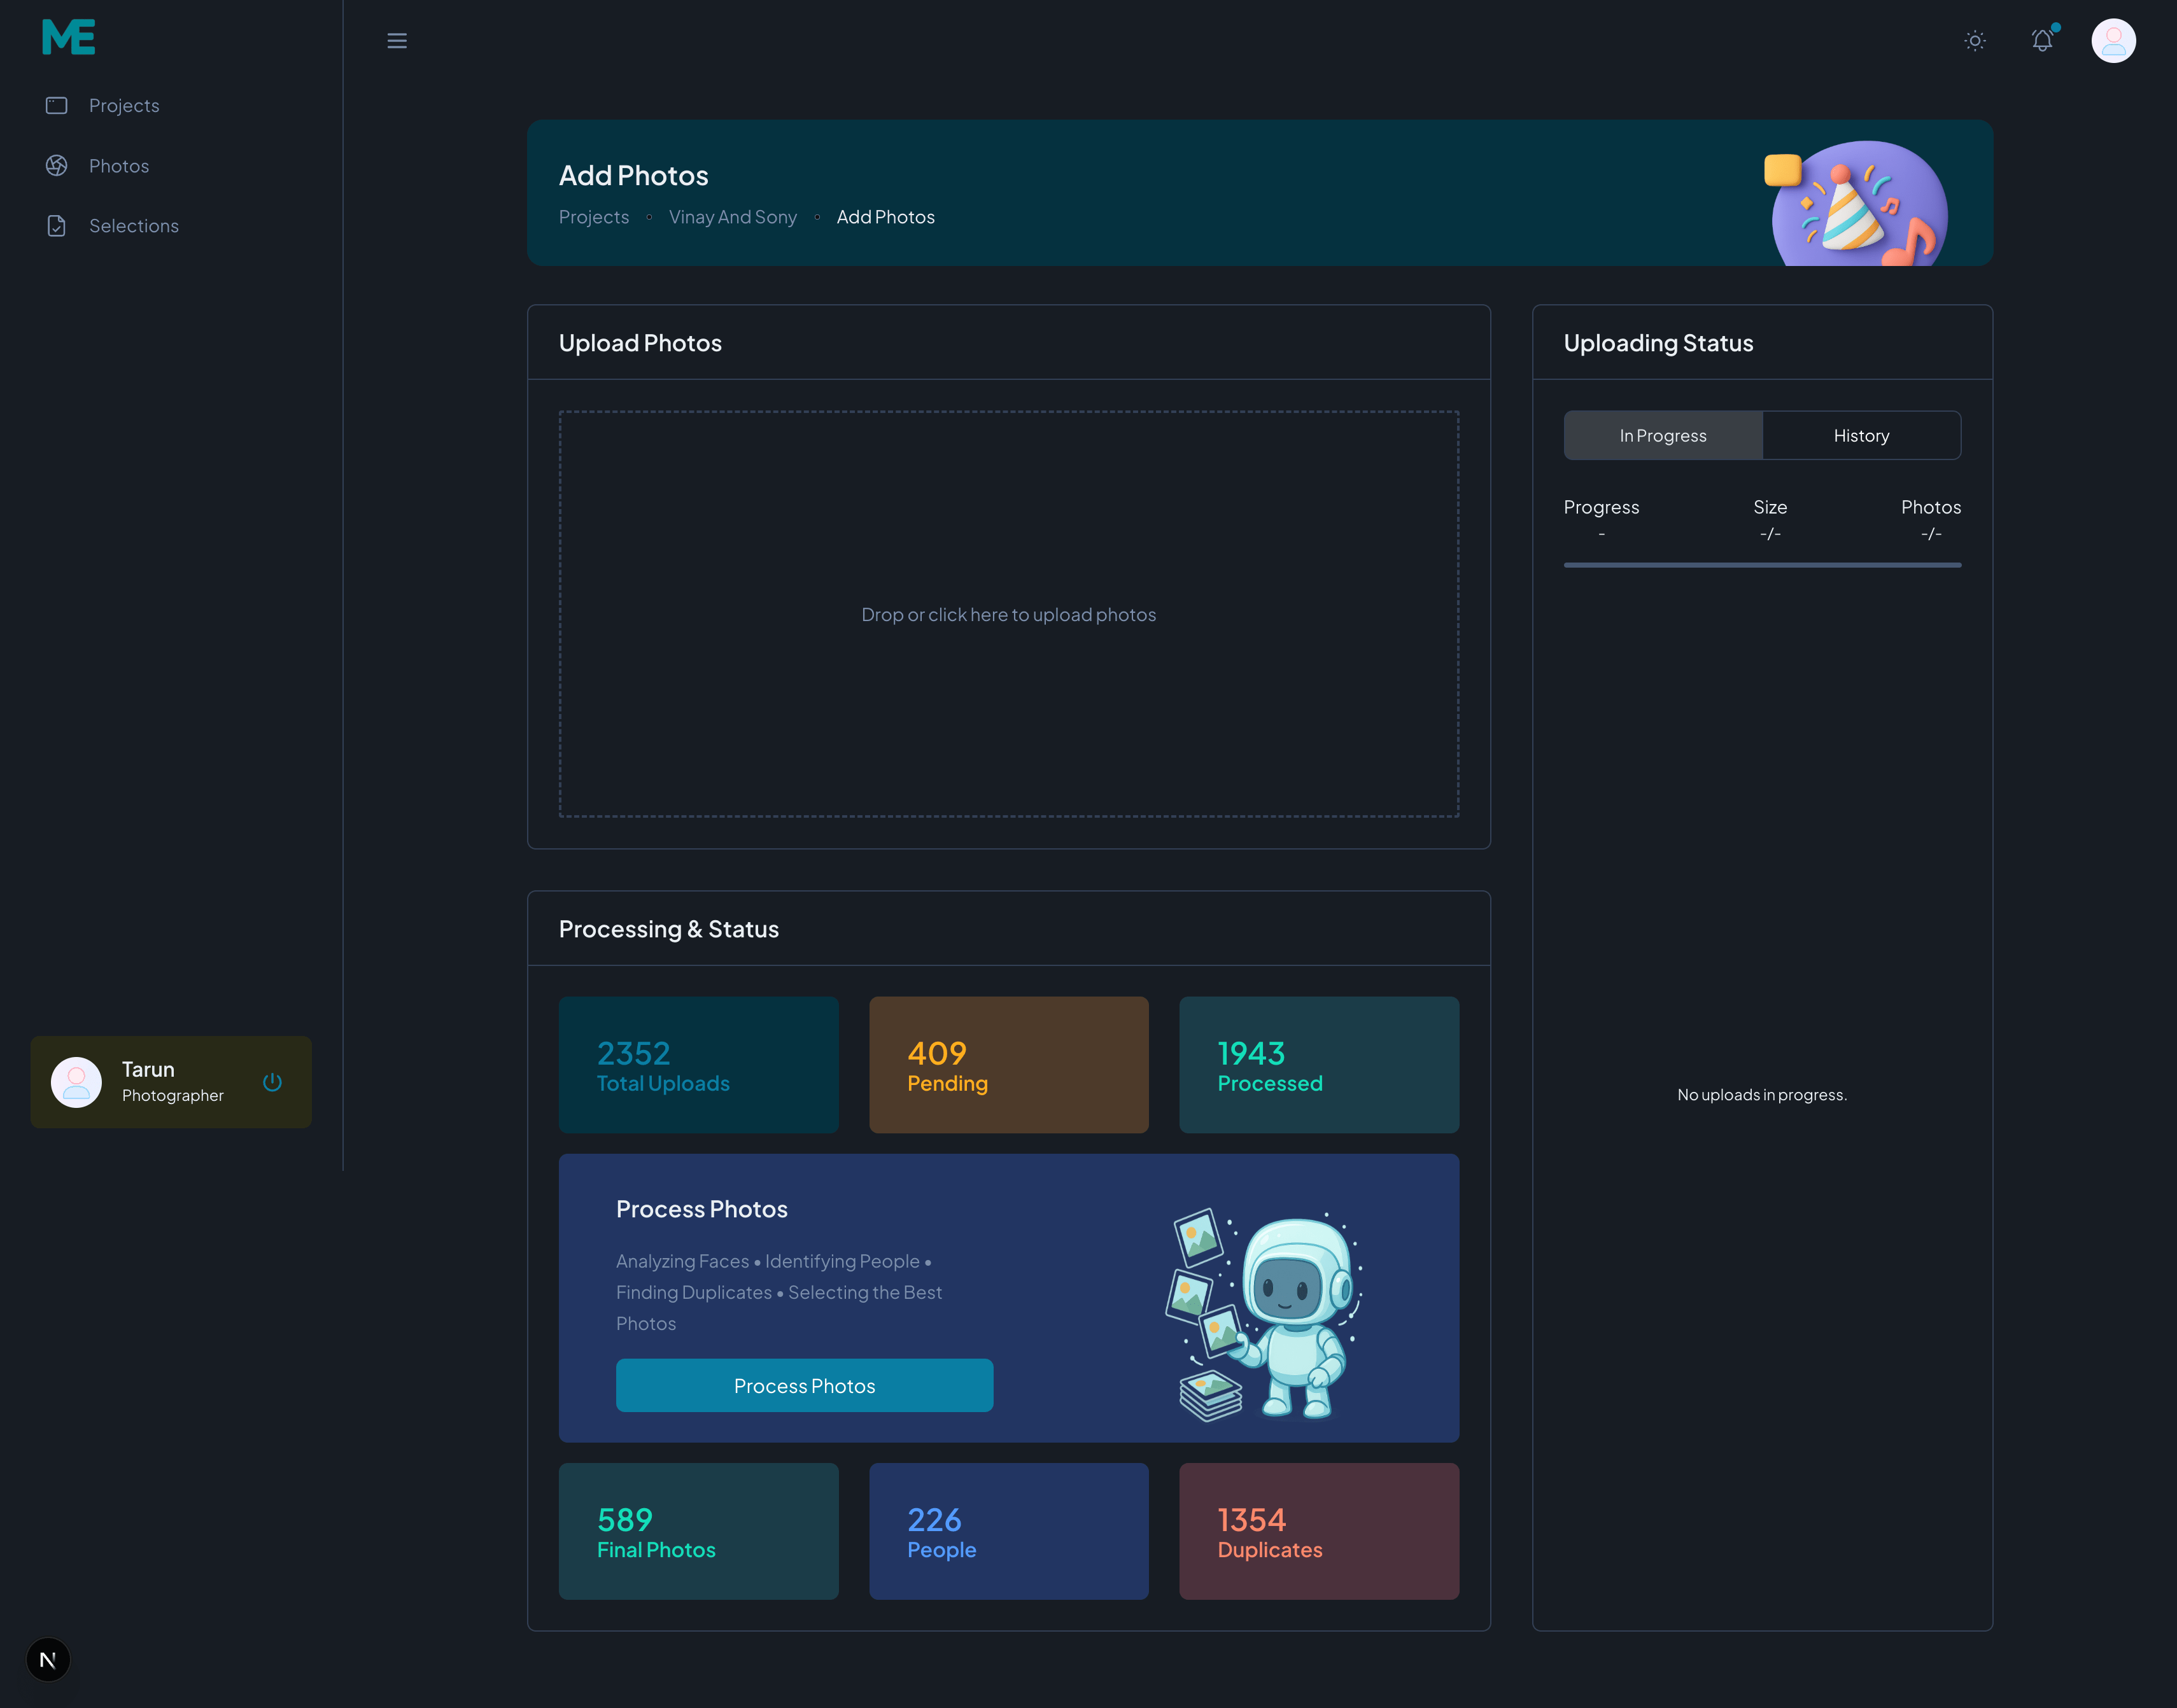Switch to the In Progress tab

(1662, 436)
